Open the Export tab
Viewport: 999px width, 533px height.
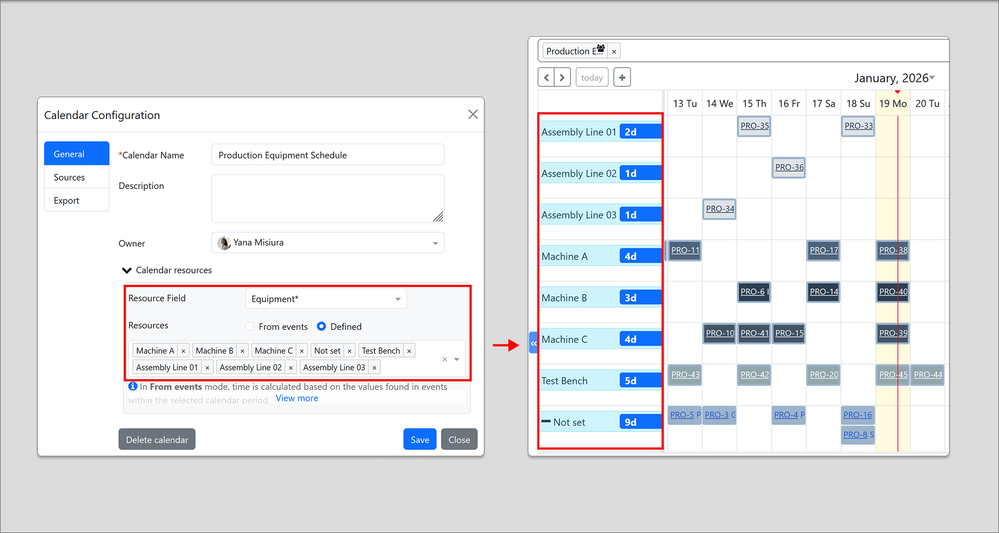(76, 200)
